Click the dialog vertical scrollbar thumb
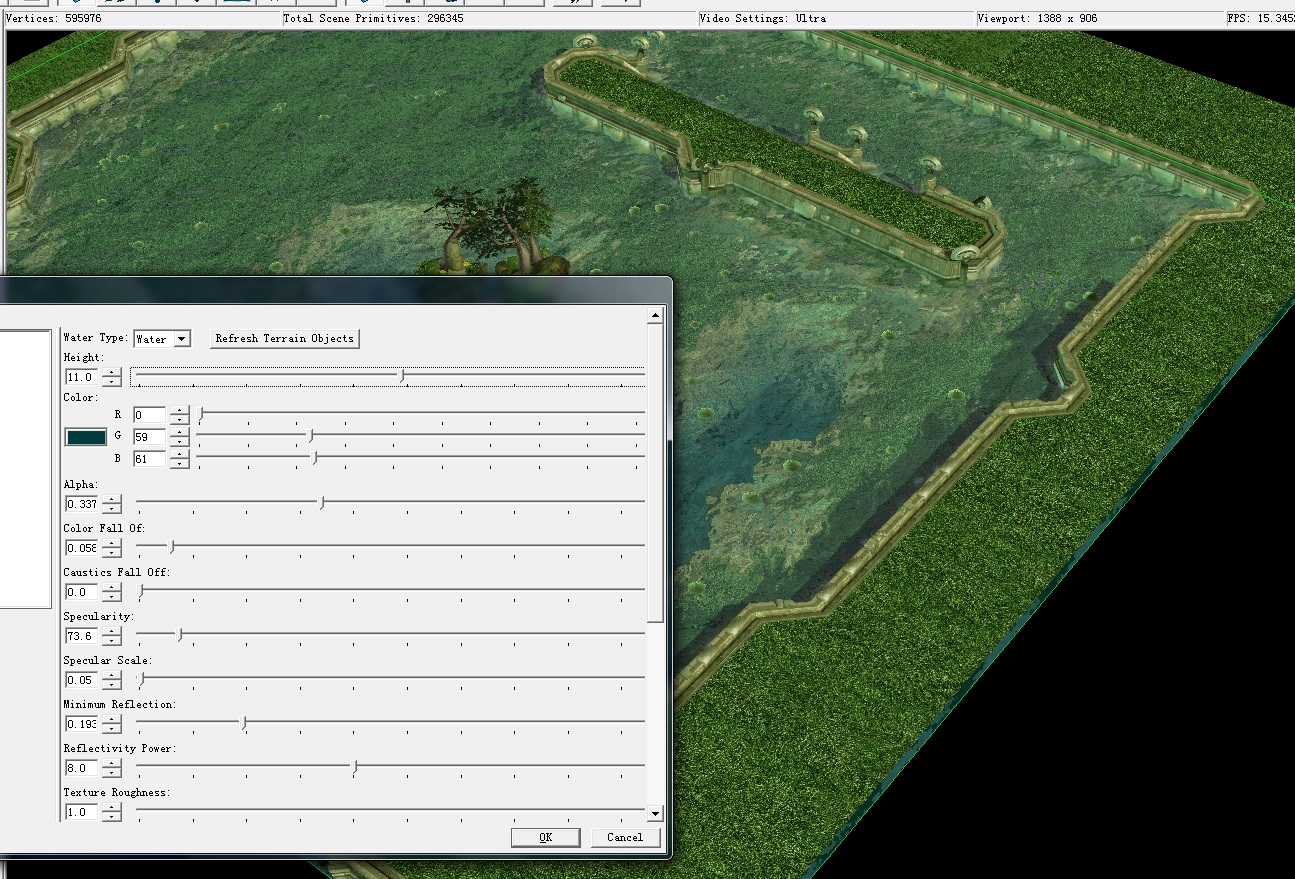1295x879 pixels. pos(655,473)
